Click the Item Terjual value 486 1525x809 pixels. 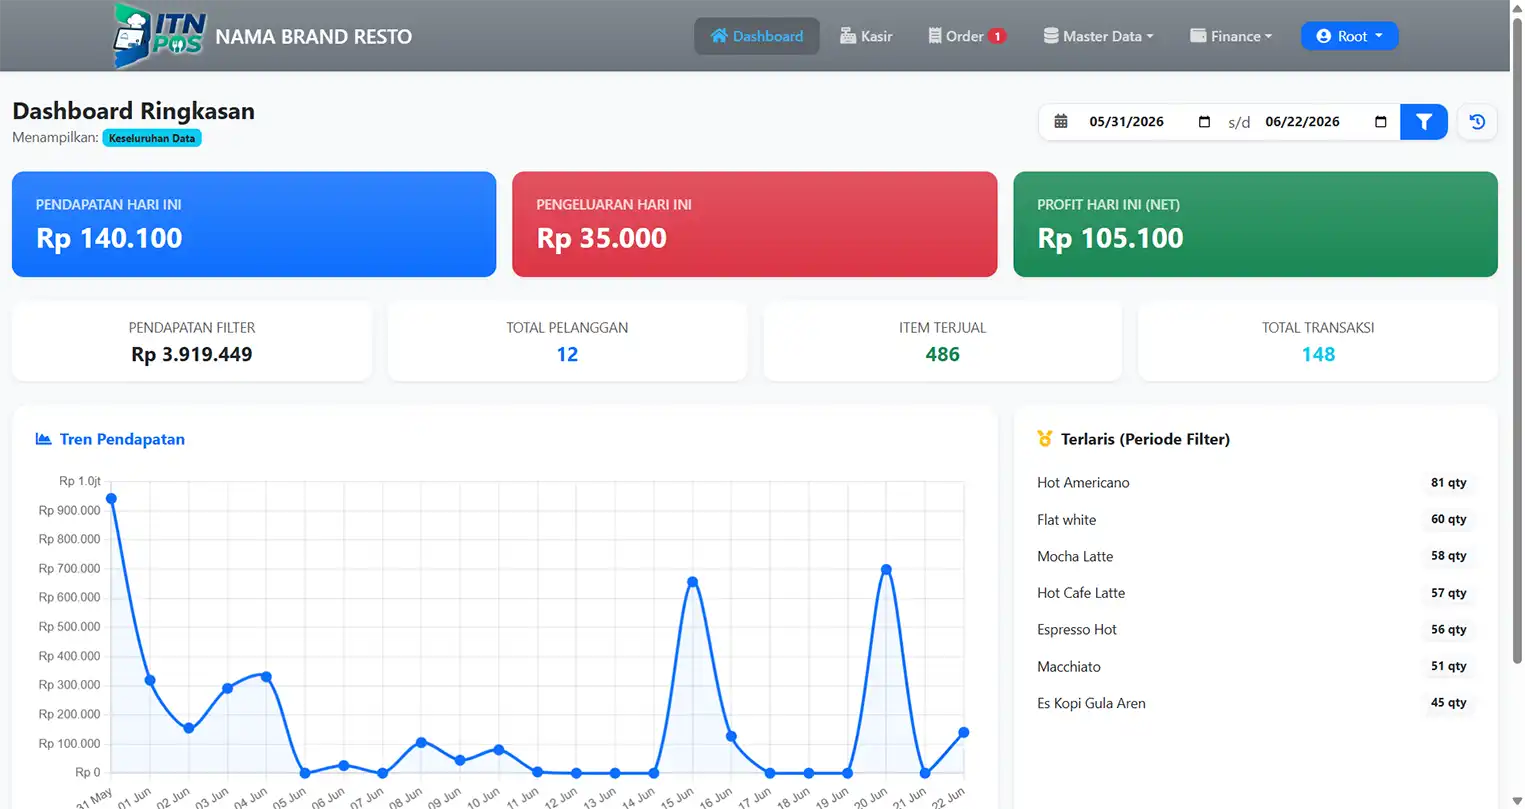point(943,354)
